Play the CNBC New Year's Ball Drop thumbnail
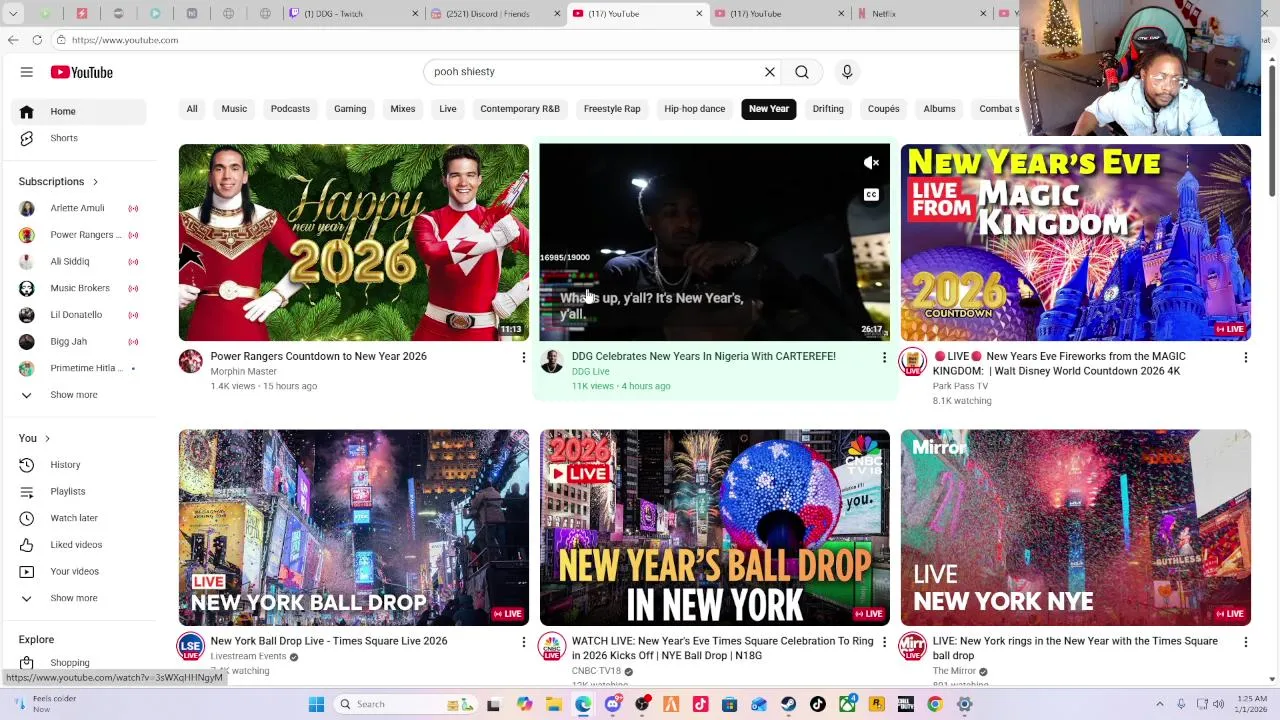The image size is (1280, 720). (715, 528)
